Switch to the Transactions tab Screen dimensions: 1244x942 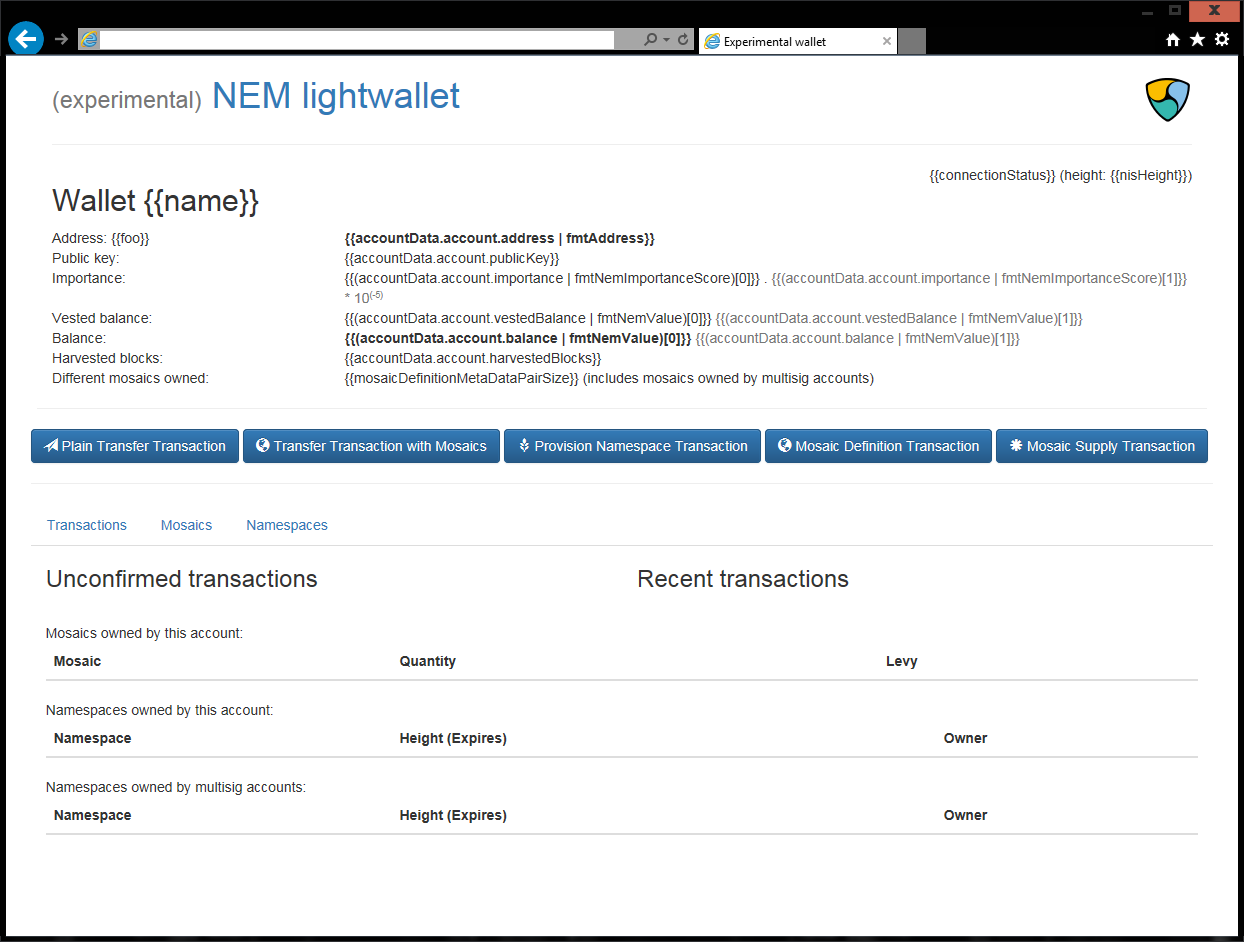[87, 525]
